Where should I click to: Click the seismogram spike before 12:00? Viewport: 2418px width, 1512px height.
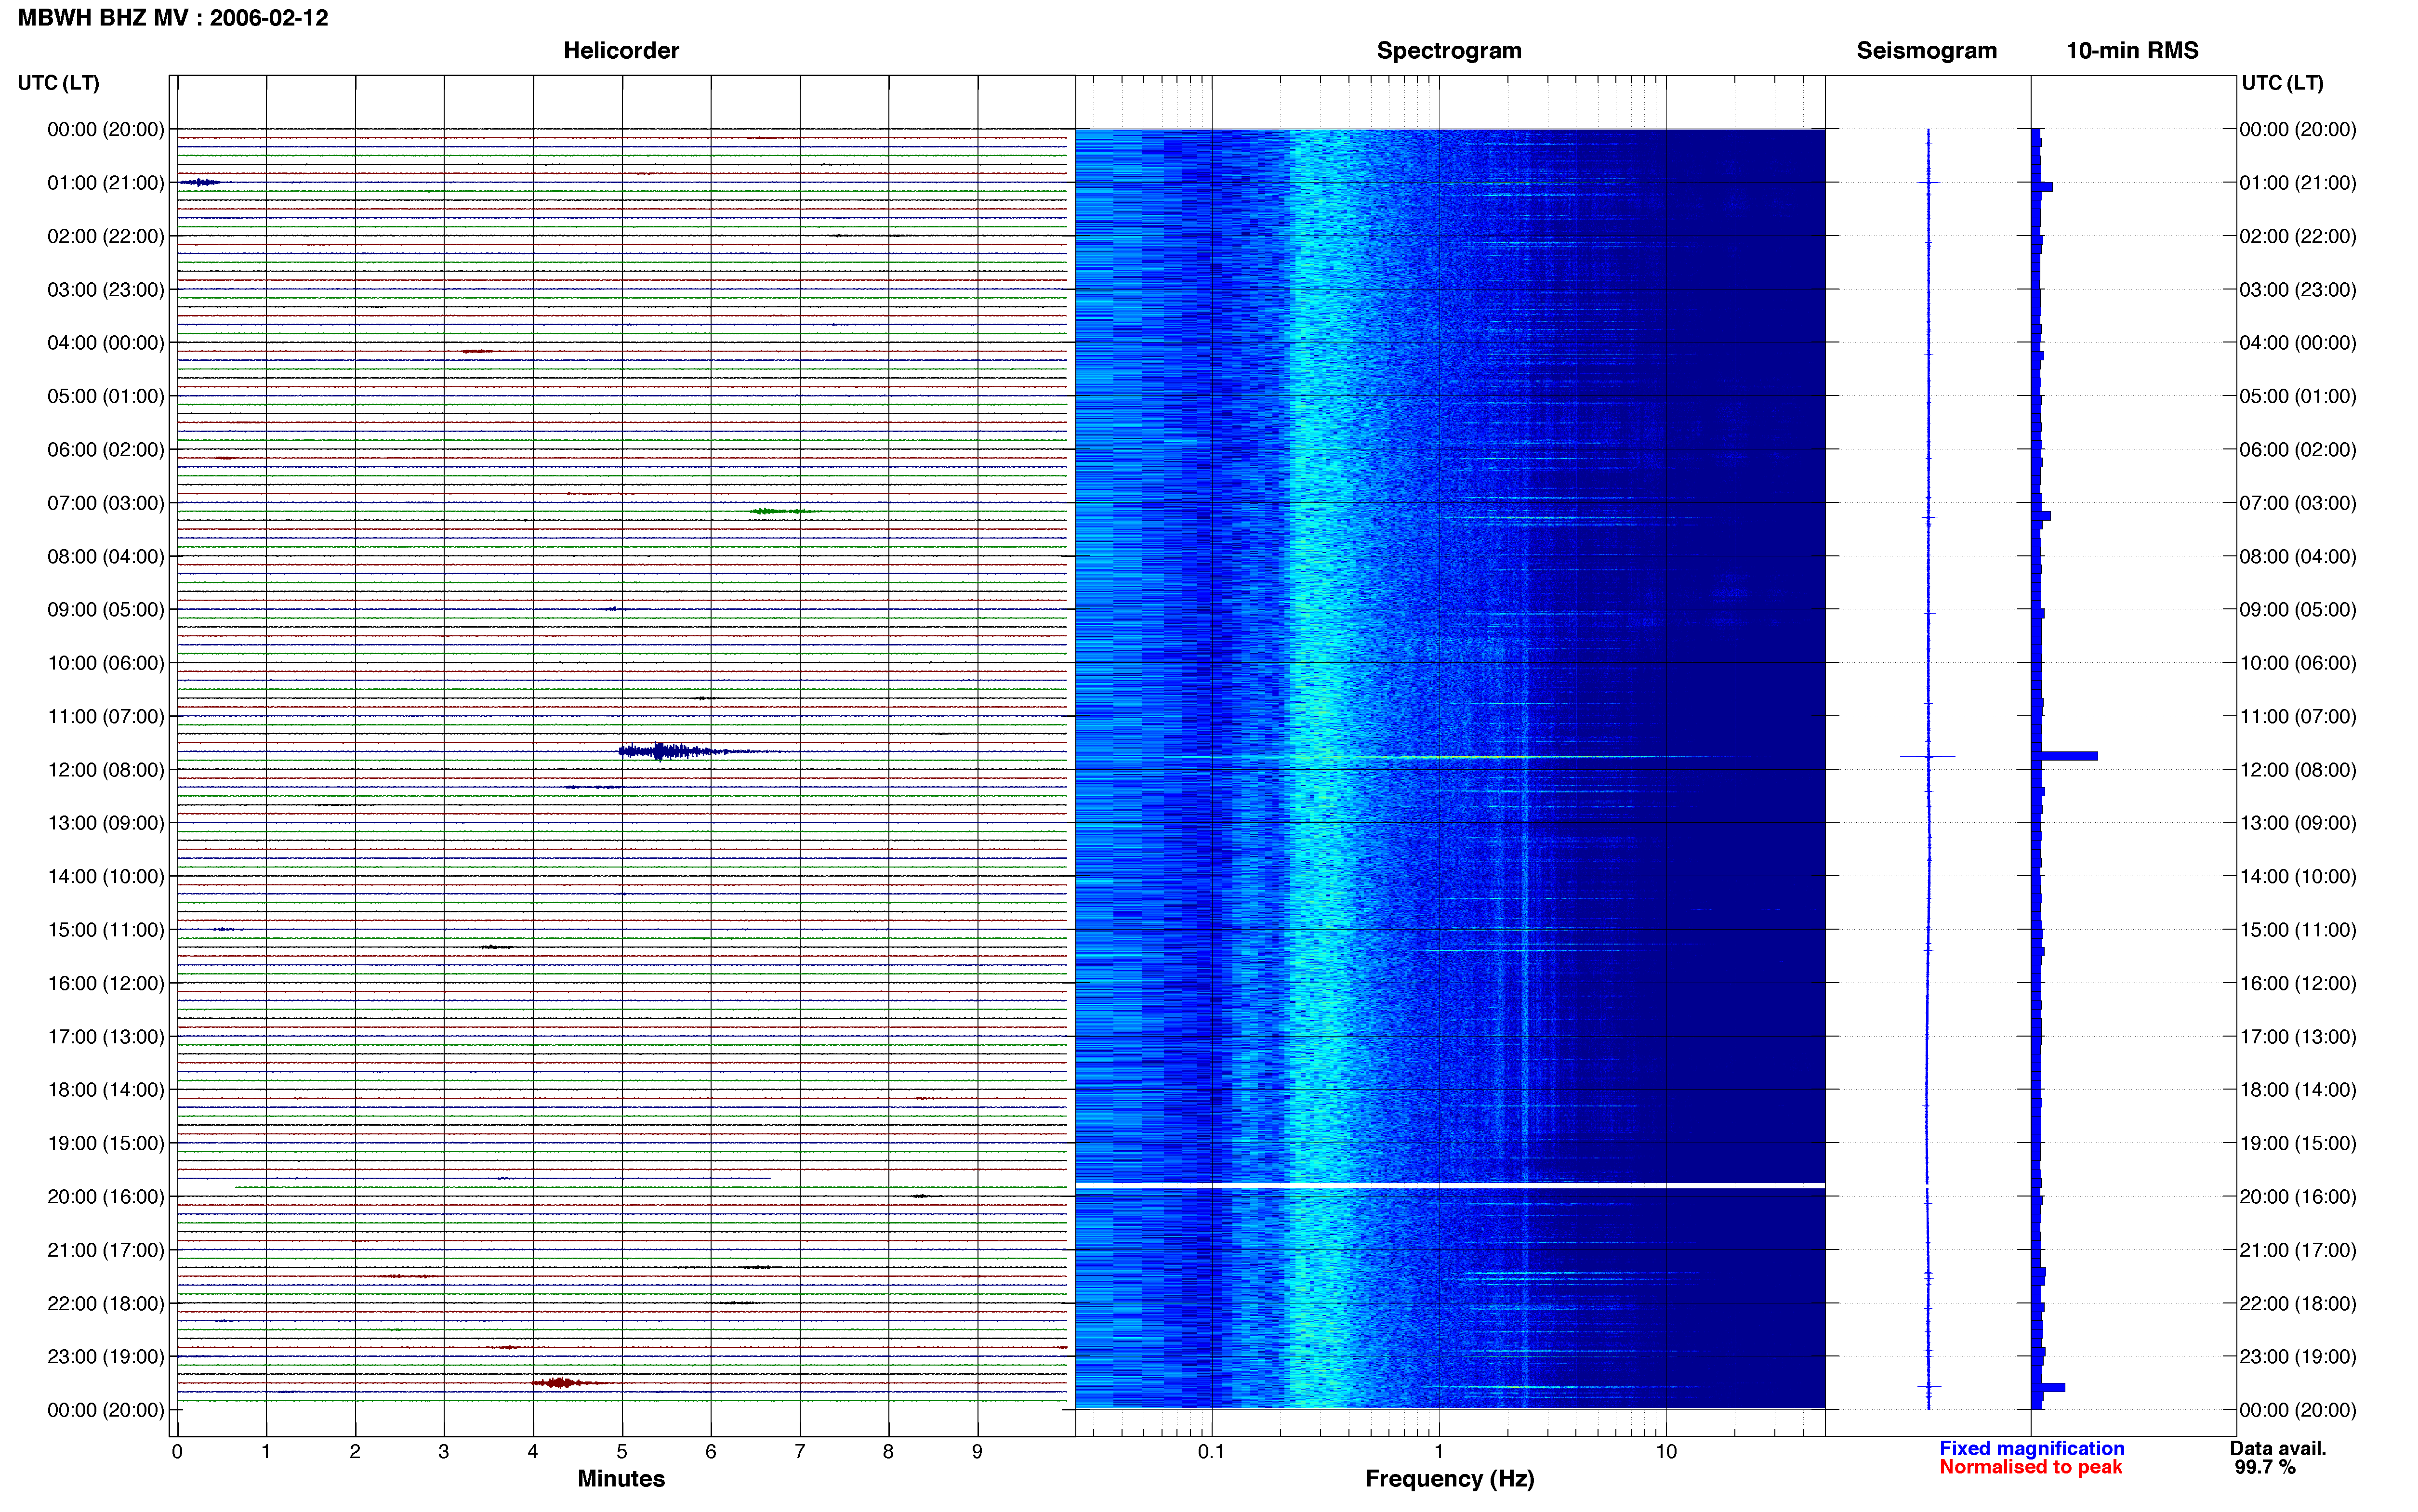tap(1927, 756)
